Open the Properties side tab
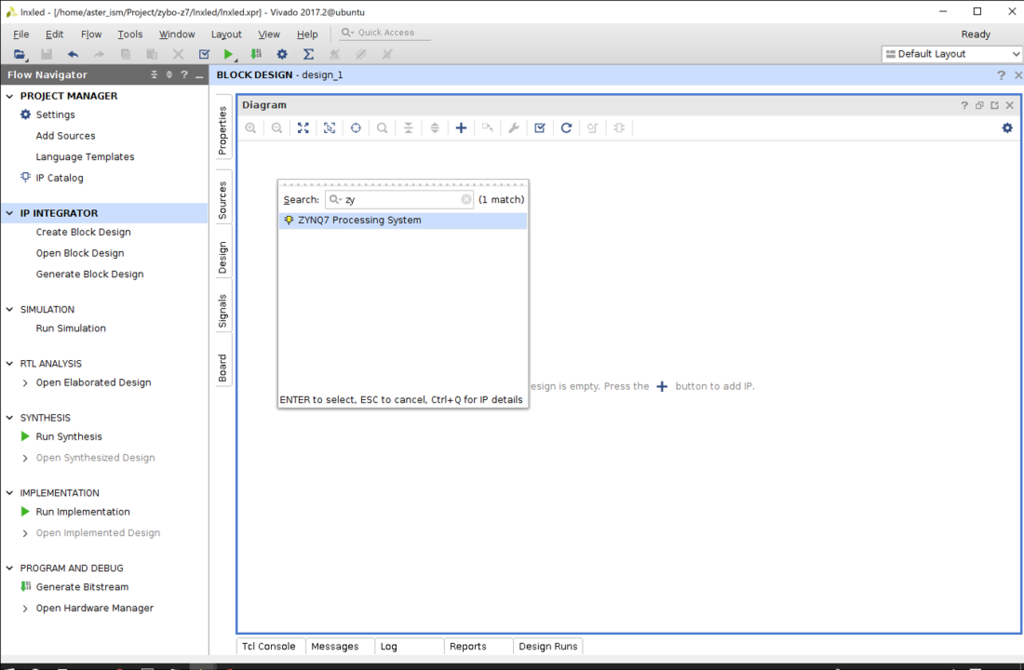Image resolution: width=1024 pixels, height=670 pixels. [223, 130]
